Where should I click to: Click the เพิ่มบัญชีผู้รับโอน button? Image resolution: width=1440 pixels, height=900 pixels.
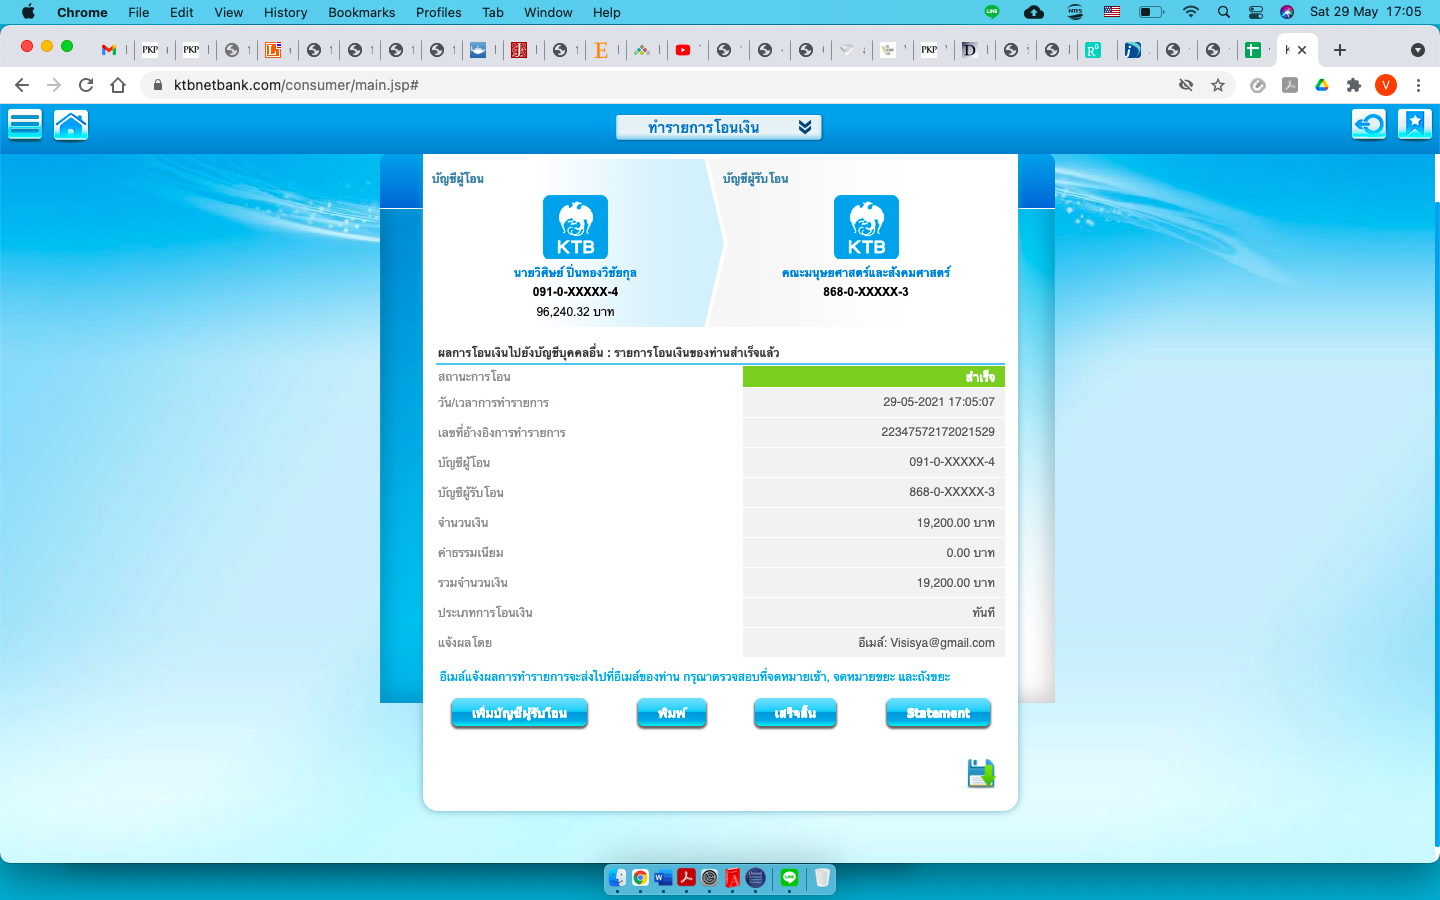tap(519, 713)
